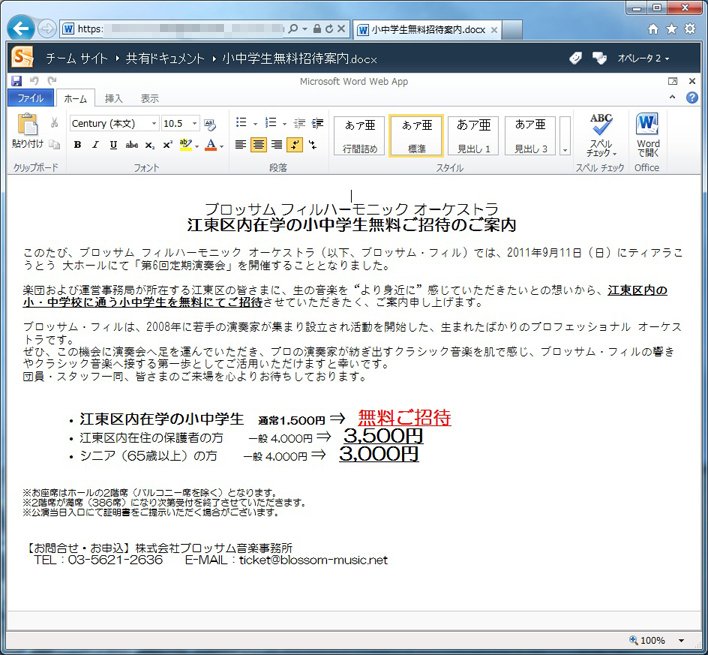Open the ファイル tab

(30, 98)
